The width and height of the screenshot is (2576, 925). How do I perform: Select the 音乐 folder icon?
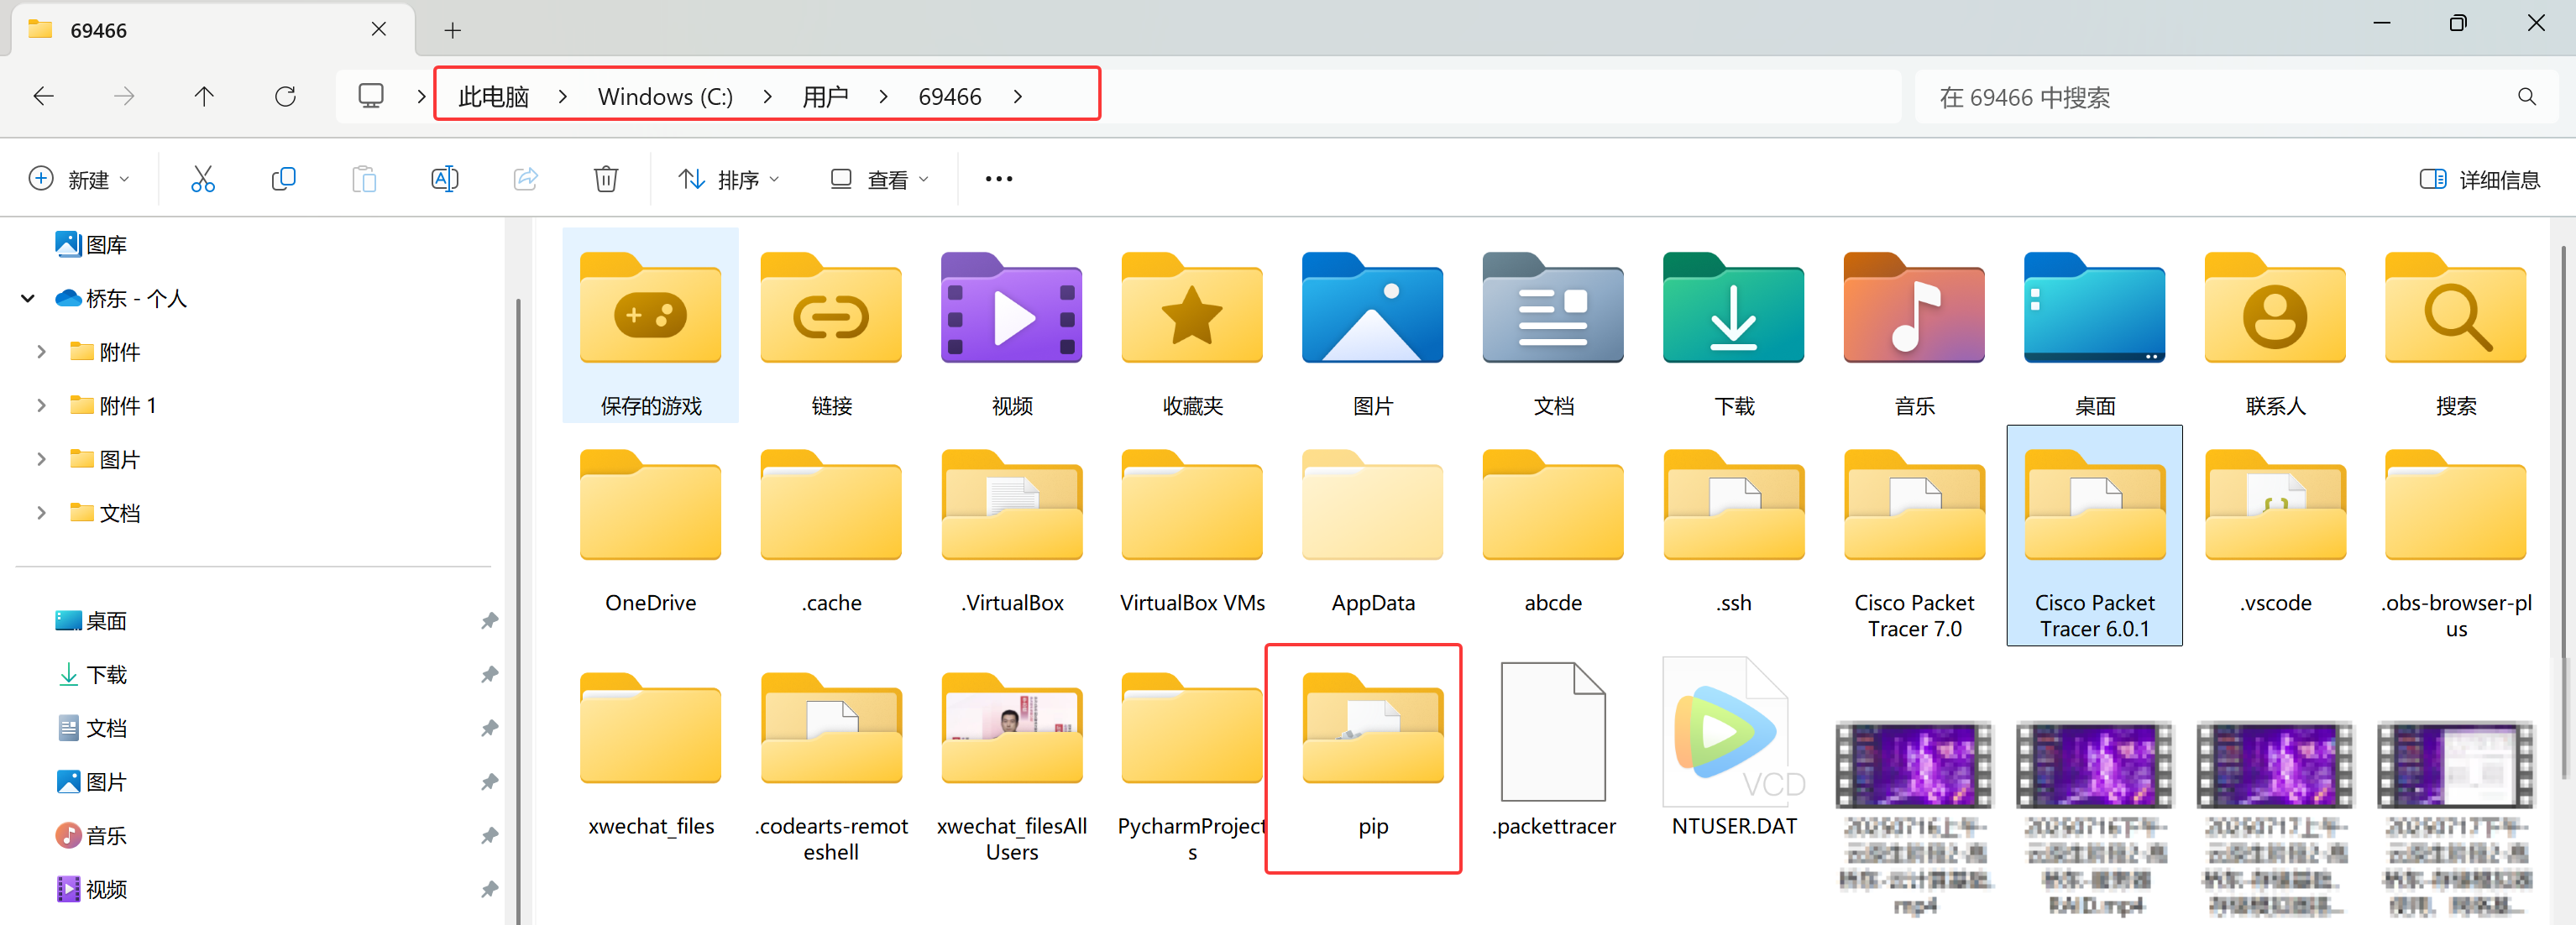[1914, 308]
